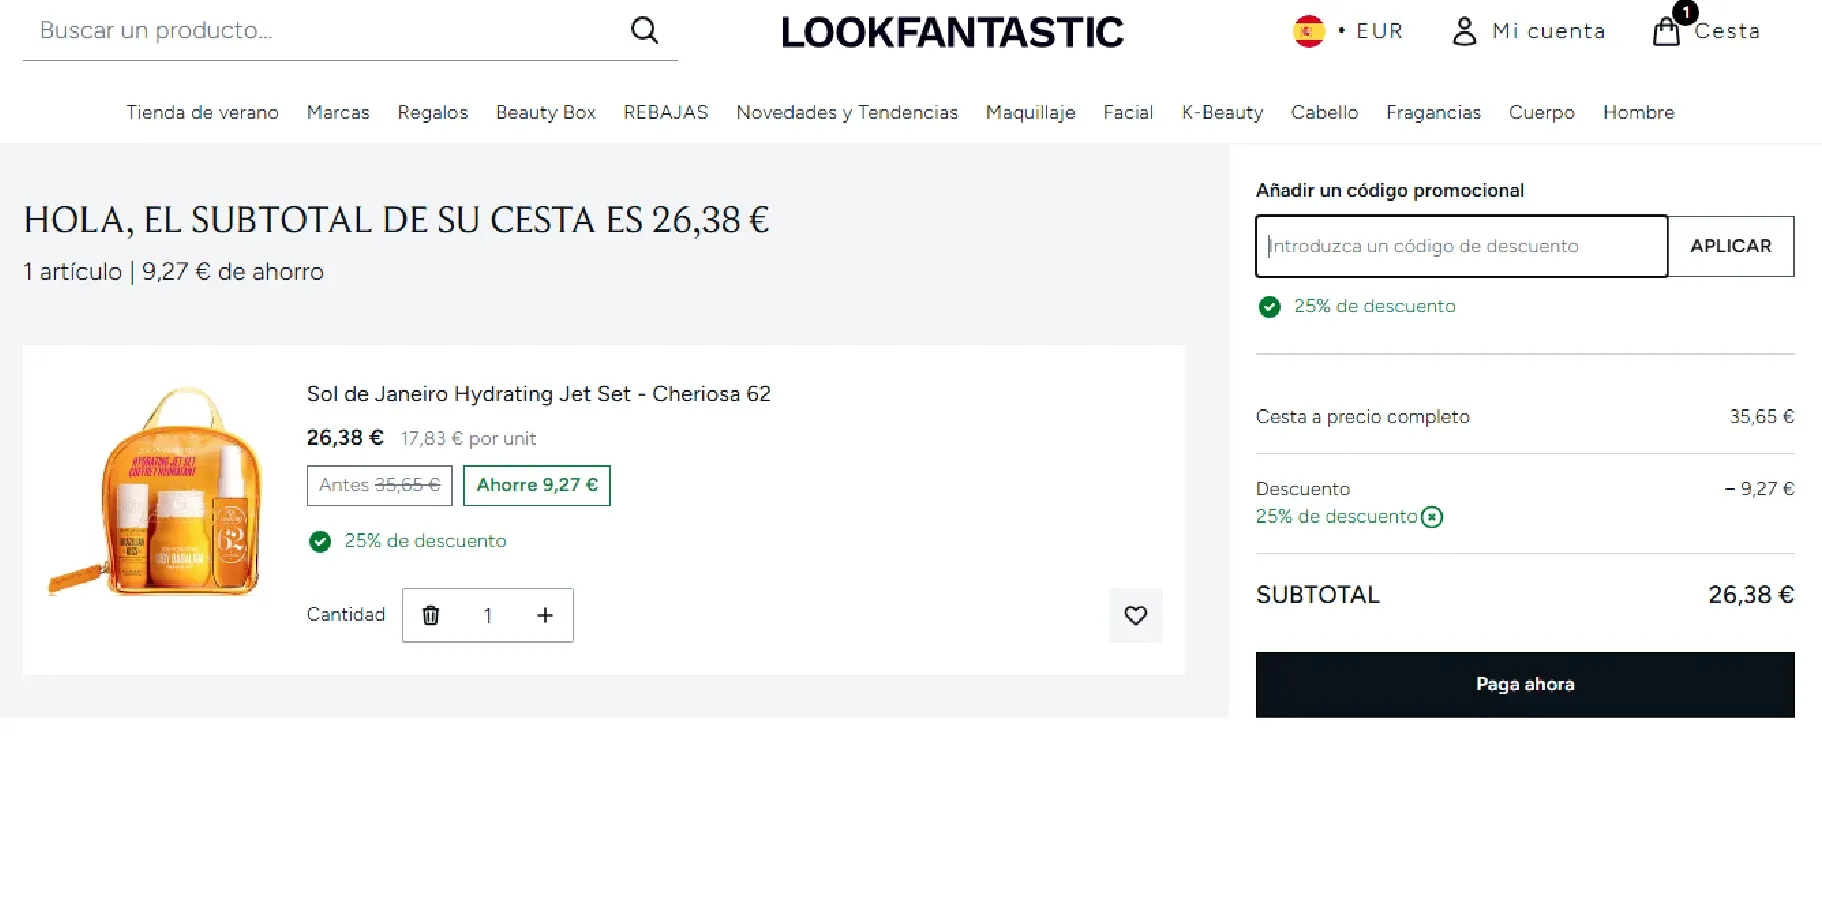Open the Cesta shopping bag icon

coord(1667,31)
